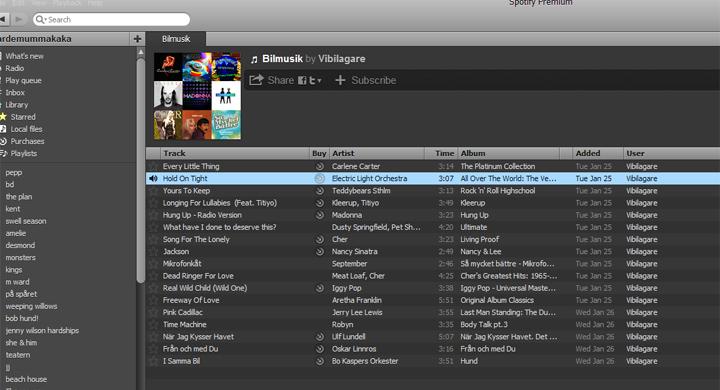Open Starred from the sidebar

[23, 117]
